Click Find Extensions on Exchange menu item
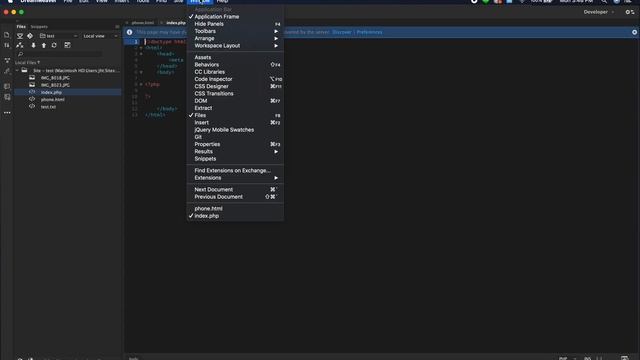The height and width of the screenshot is (360, 640). pyautogui.click(x=236, y=171)
